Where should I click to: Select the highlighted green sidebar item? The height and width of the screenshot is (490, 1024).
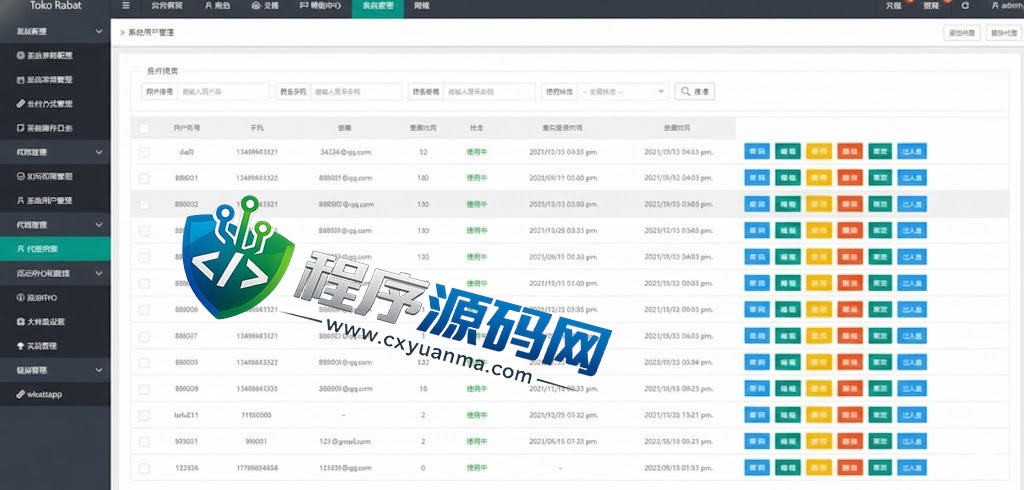point(55,249)
